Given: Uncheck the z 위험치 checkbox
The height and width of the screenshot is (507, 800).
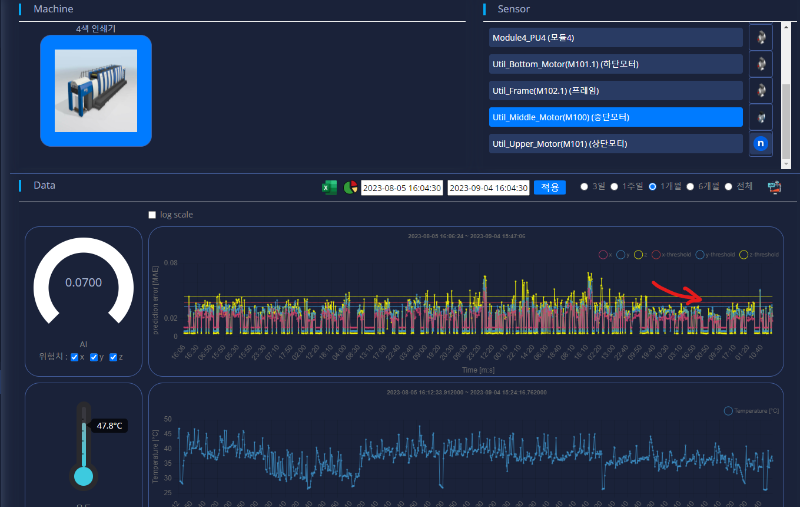Looking at the screenshot, I should pos(113,357).
